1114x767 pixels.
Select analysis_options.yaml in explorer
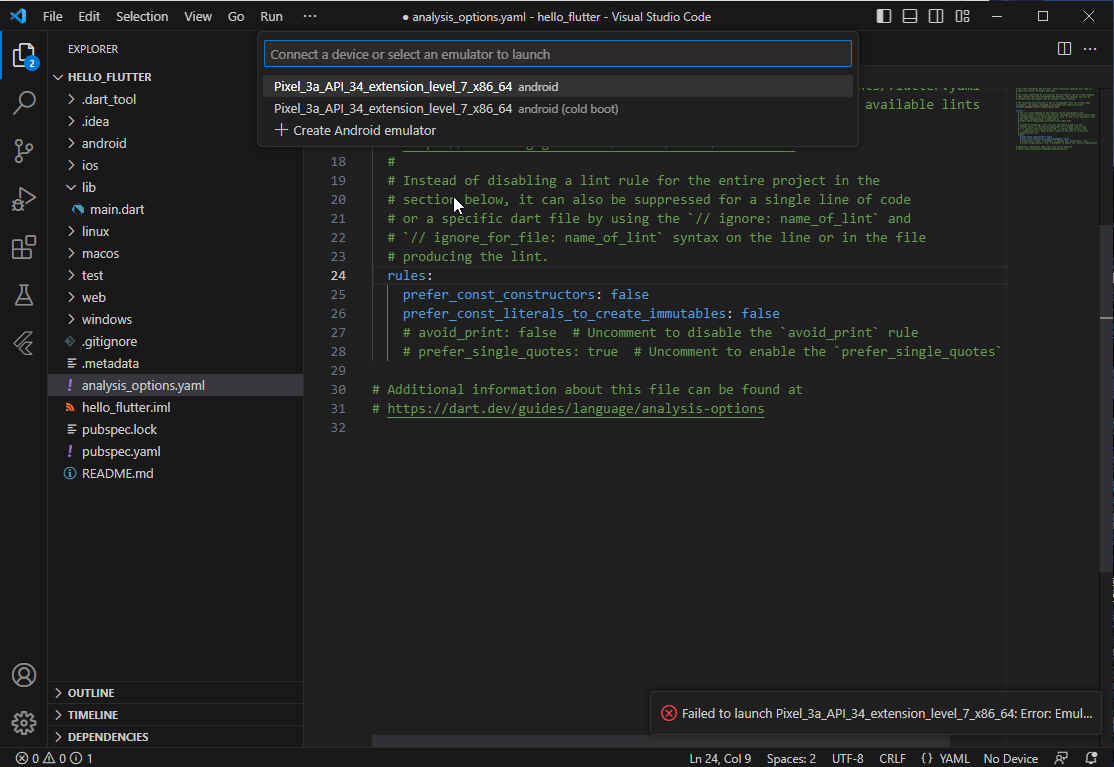175,386
